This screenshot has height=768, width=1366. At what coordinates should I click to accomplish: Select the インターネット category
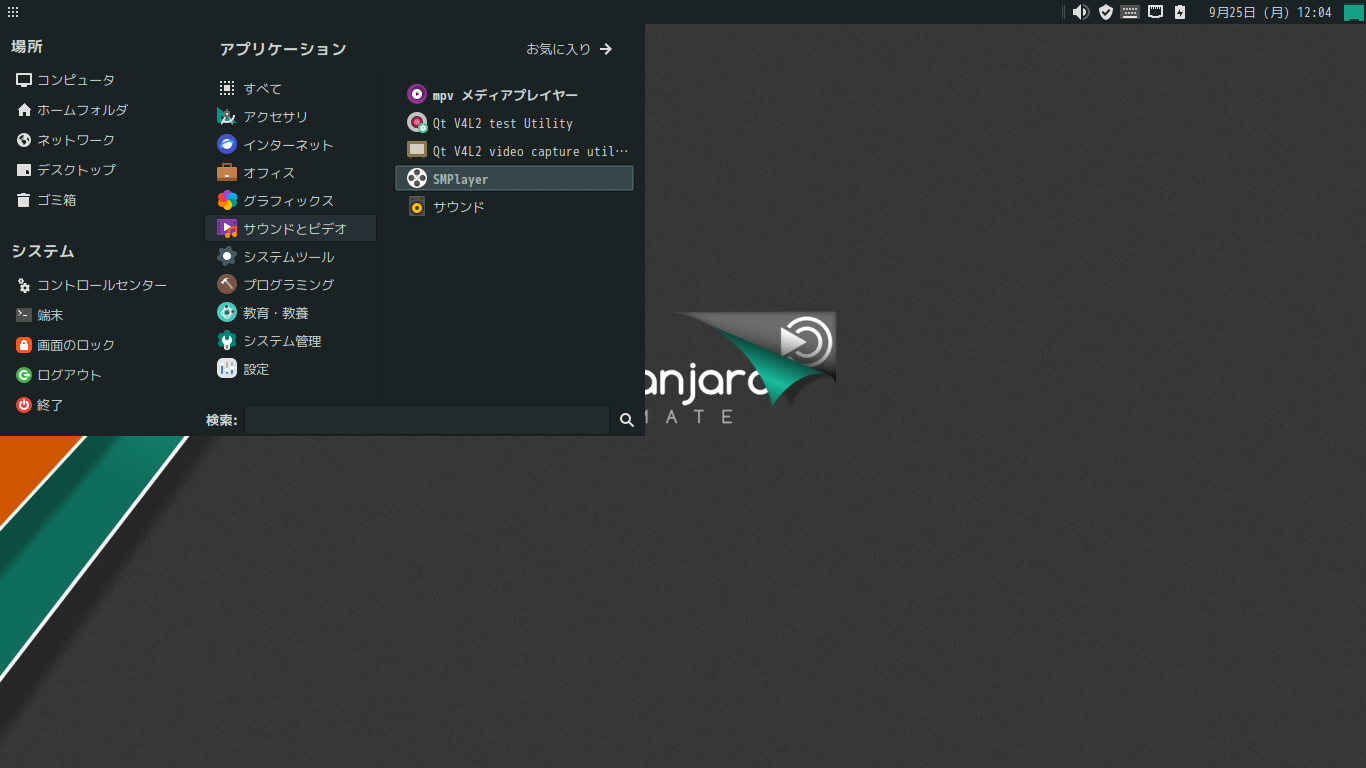coord(290,144)
